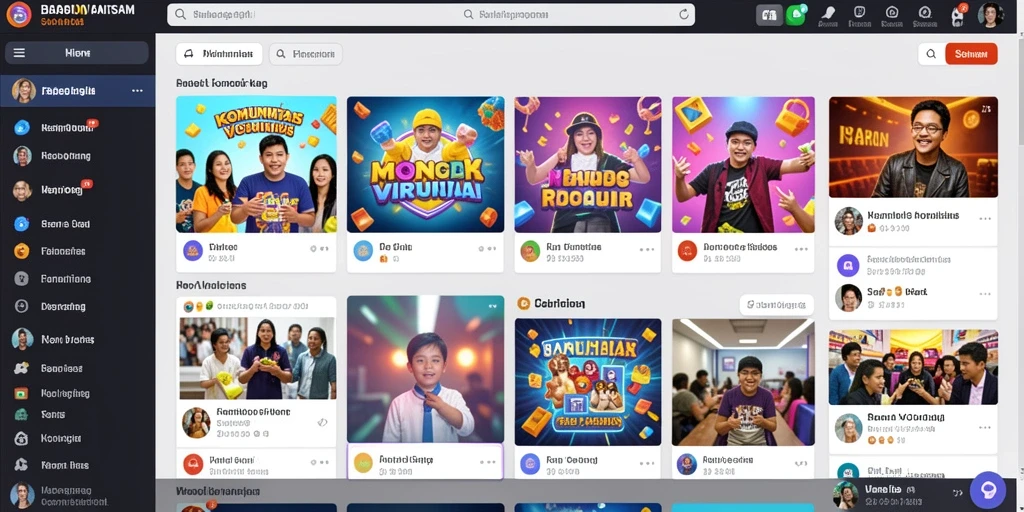Screen dimensions: 1024x512
Task: Click purple channel icon under the KOMUNITAS card
Action: coord(193,250)
